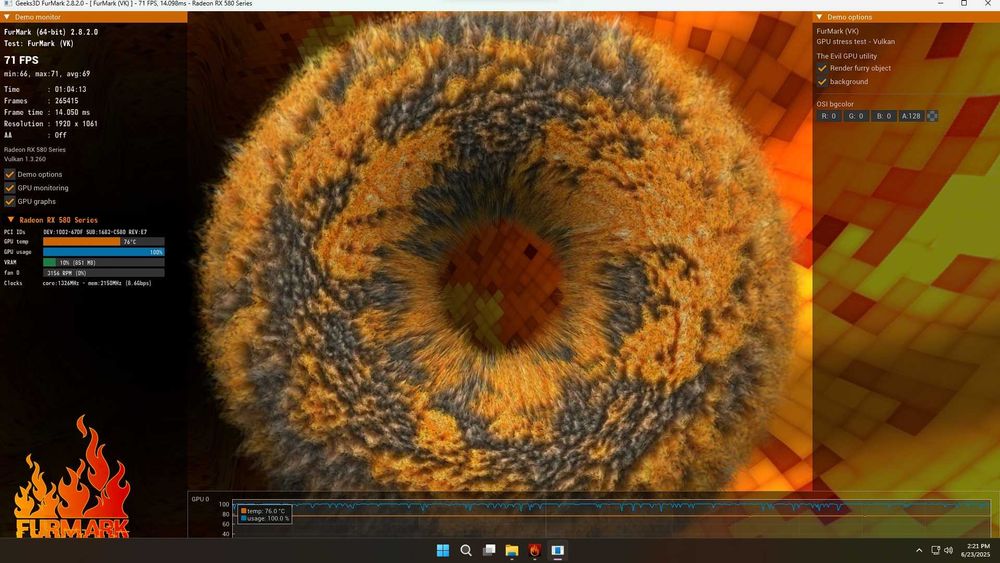This screenshot has width=1000, height=563.
Task: Click the 'min:66, max:71, avg:69' text
Action: (x=47, y=74)
